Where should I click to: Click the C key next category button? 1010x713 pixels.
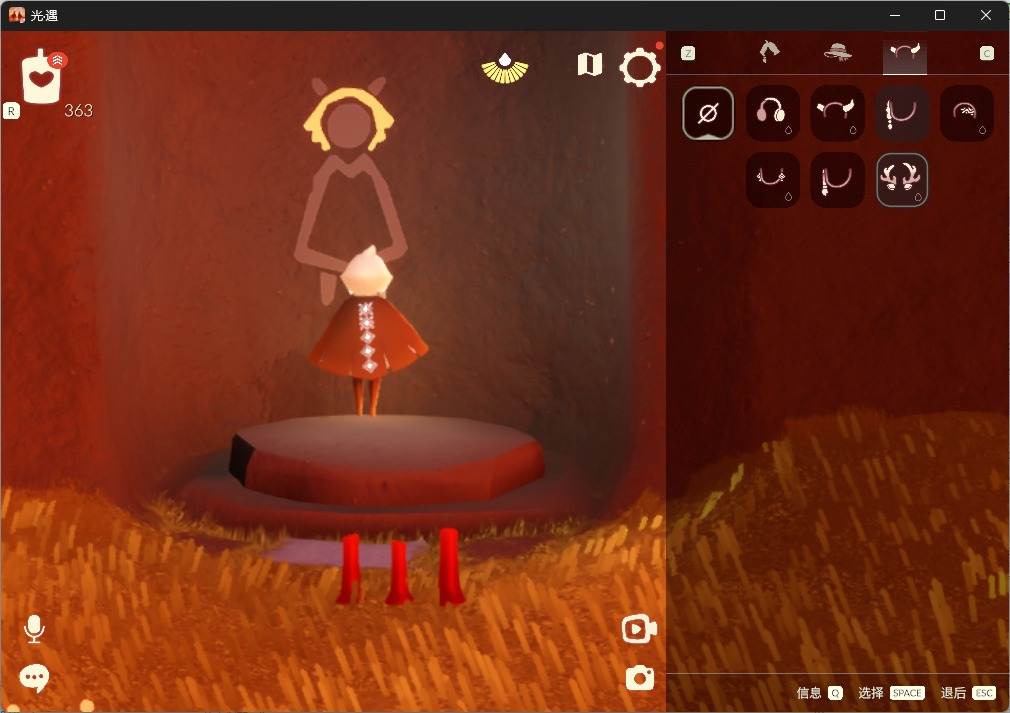tap(987, 53)
